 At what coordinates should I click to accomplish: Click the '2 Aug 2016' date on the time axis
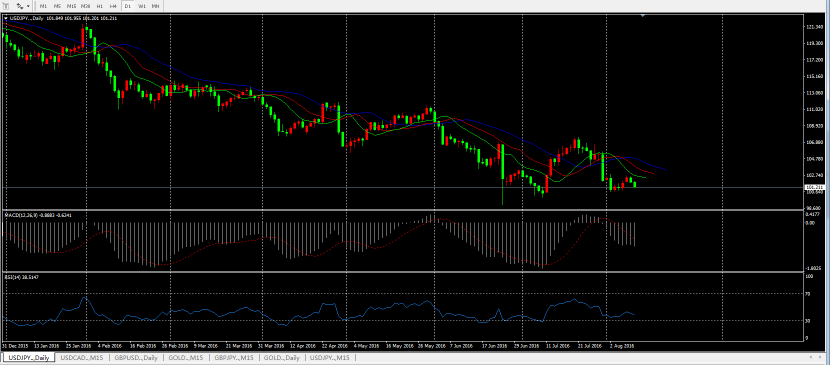(622, 345)
